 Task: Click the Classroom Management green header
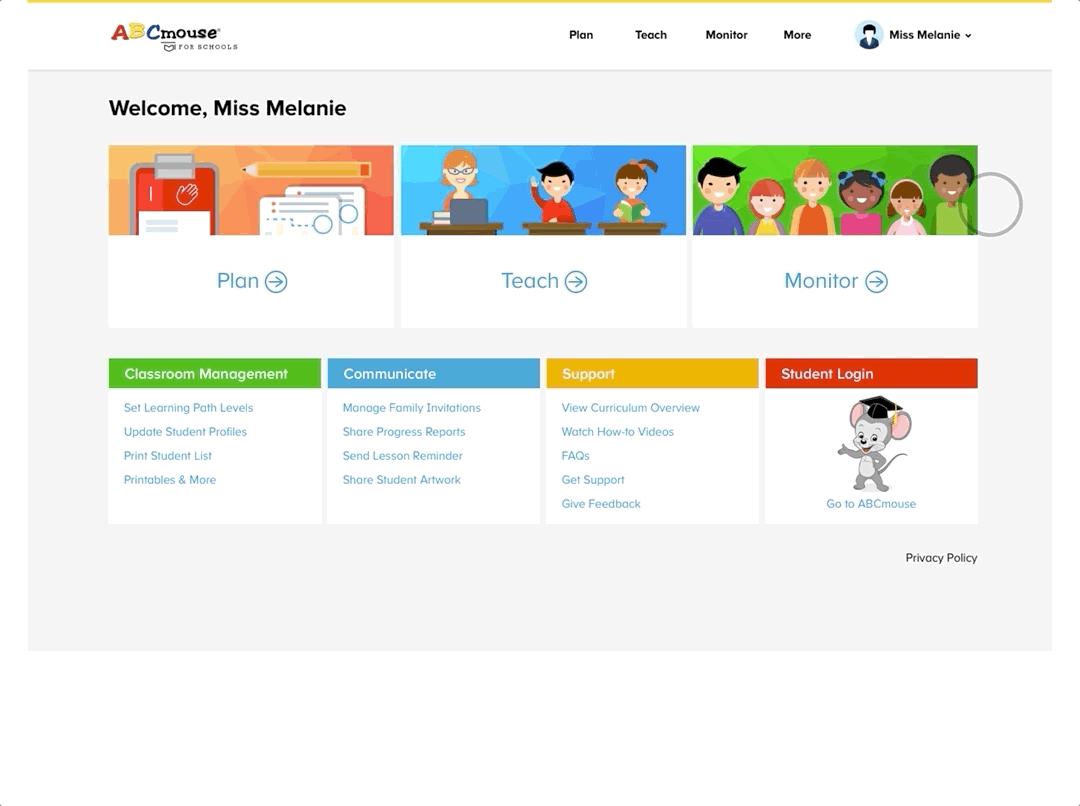214,373
